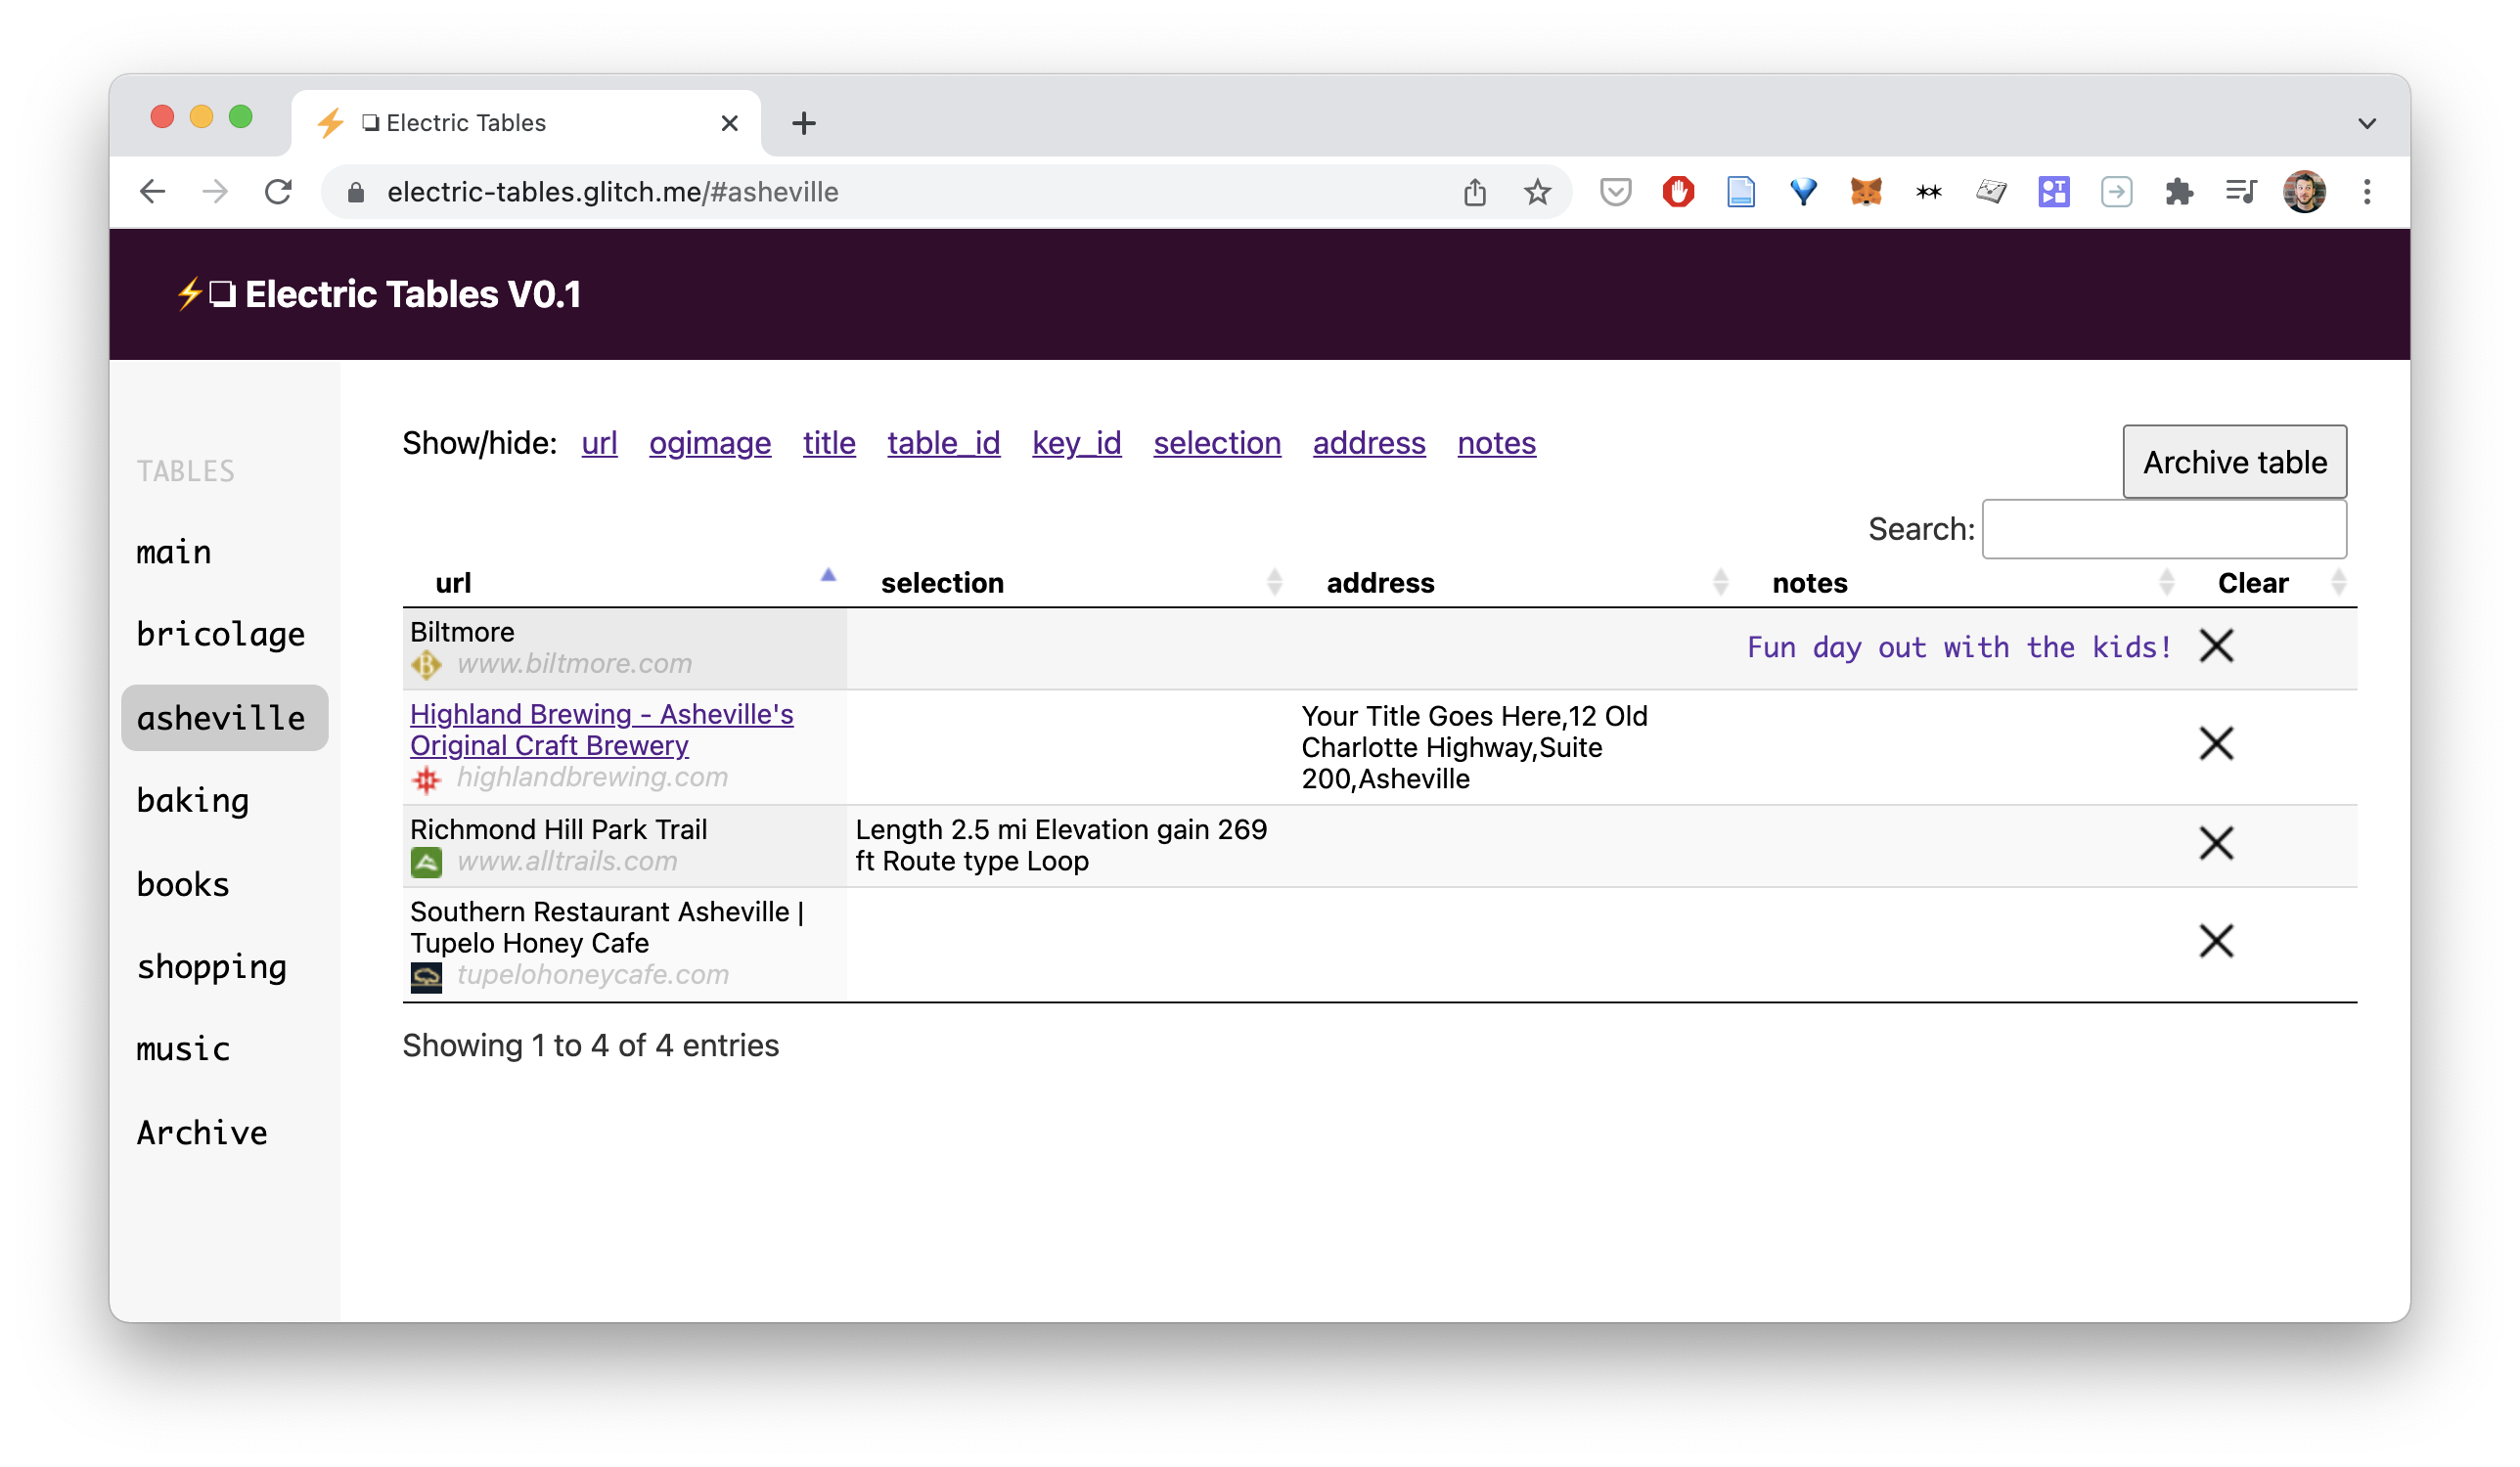This screenshot has height=1467, width=2520.
Task: Click the share icon in address bar
Action: [1475, 192]
